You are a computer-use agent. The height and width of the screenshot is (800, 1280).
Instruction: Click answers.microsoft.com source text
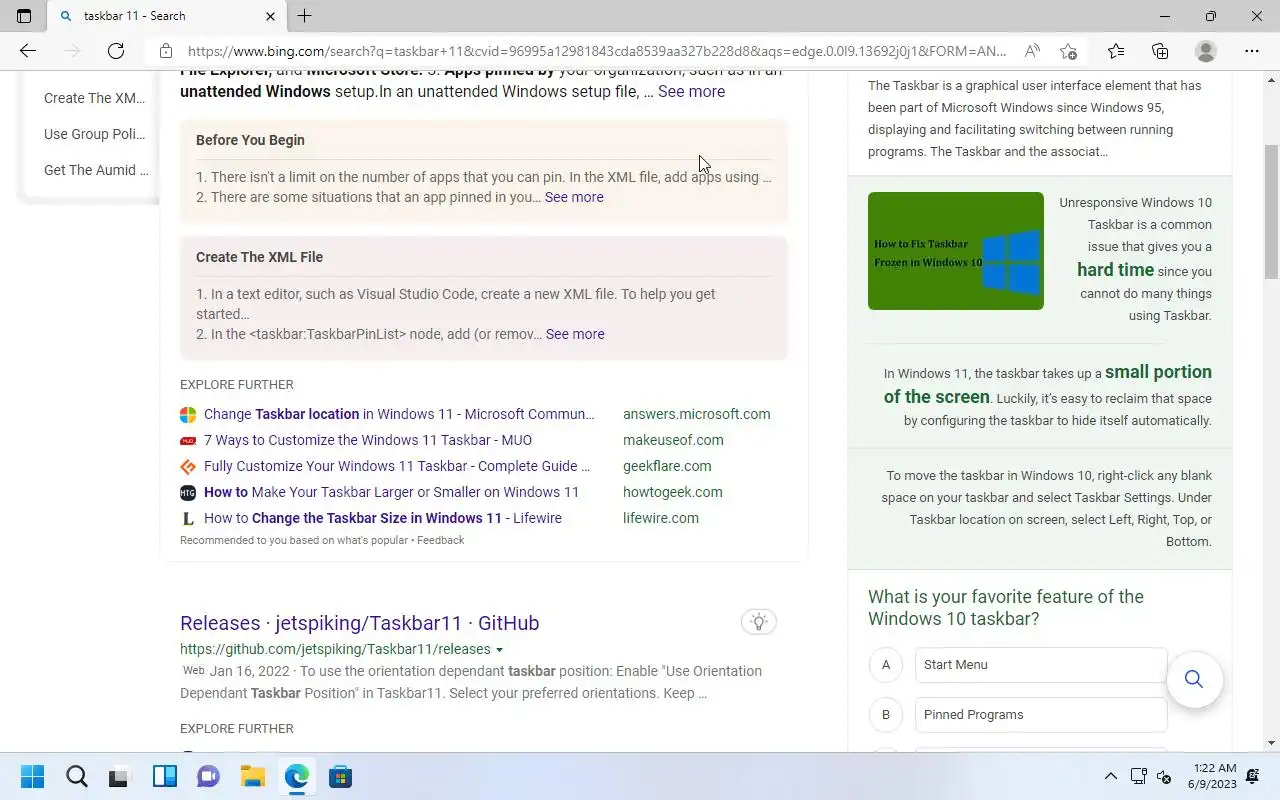coord(696,414)
